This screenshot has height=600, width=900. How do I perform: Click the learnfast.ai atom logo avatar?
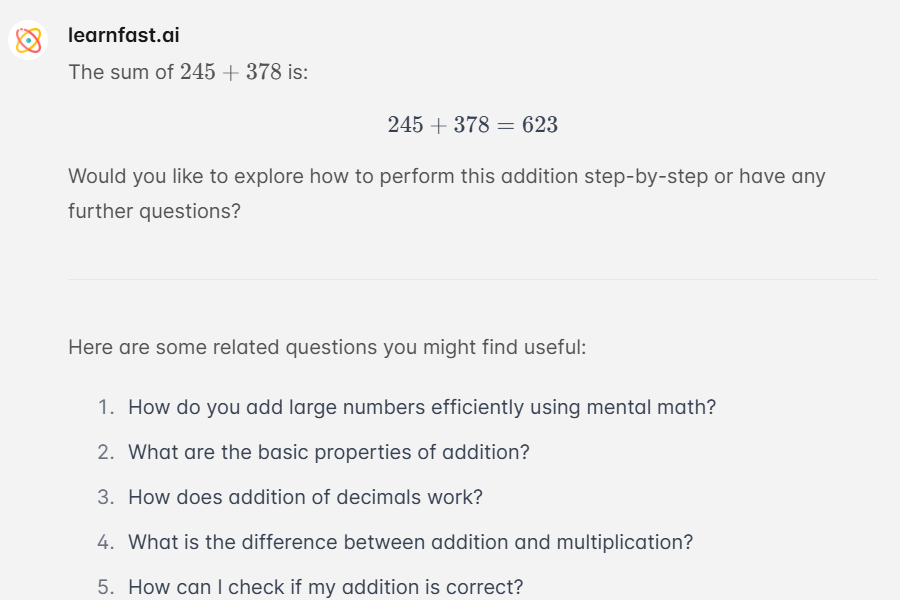[28, 40]
